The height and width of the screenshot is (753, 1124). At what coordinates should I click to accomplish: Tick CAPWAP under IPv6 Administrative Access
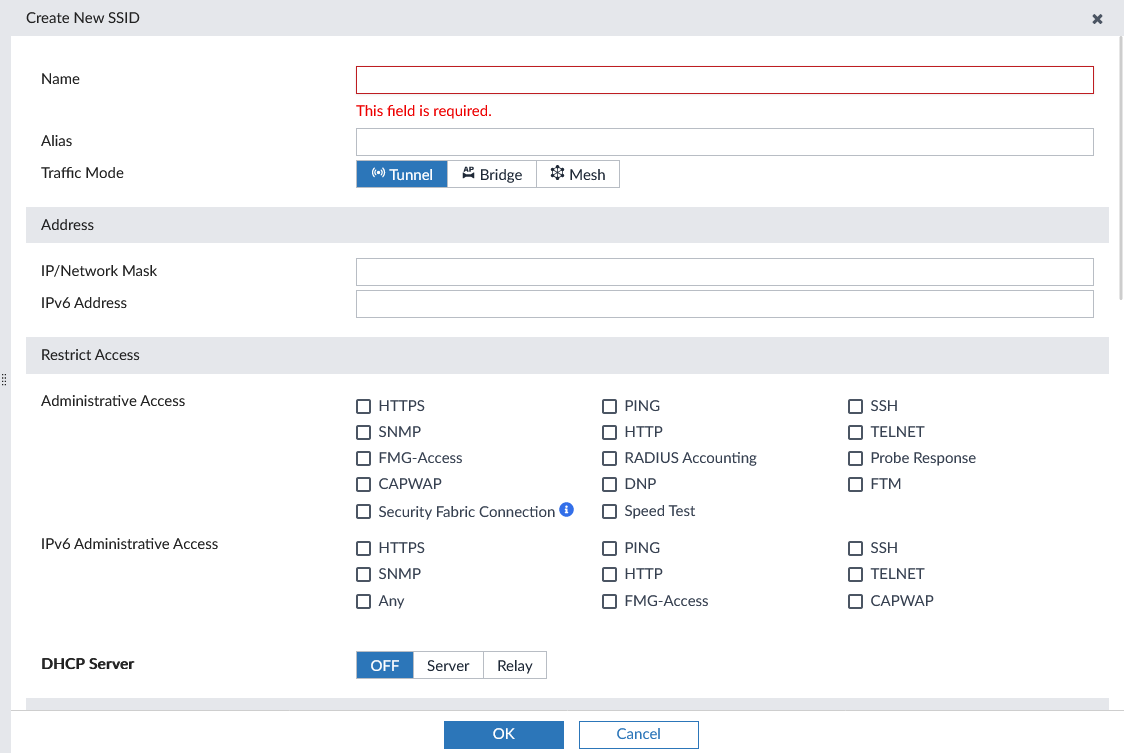pos(855,601)
